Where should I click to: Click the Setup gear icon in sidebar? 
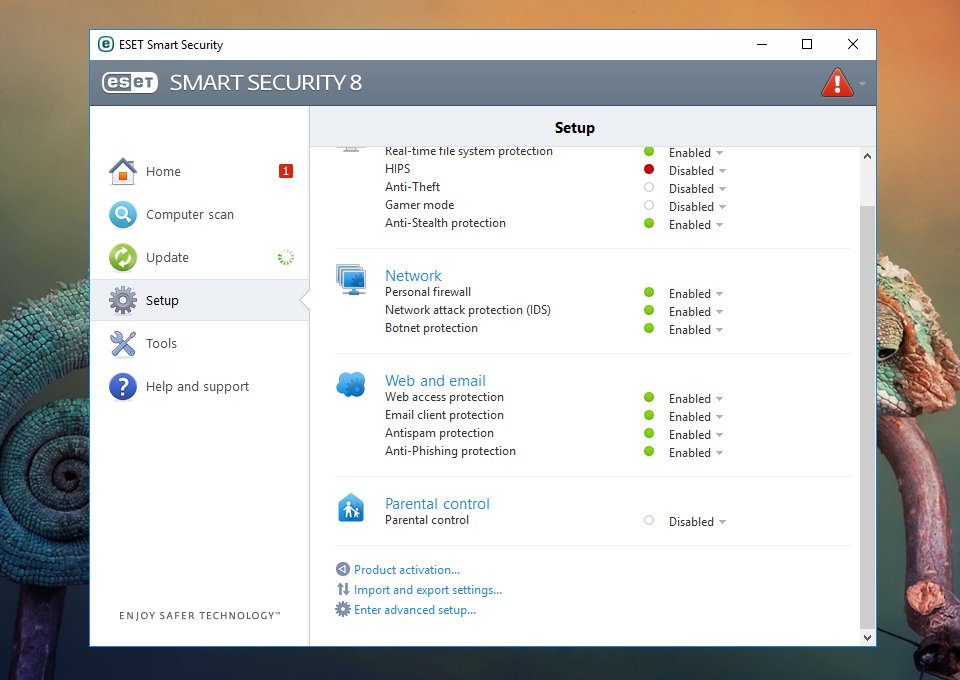[x=123, y=301]
